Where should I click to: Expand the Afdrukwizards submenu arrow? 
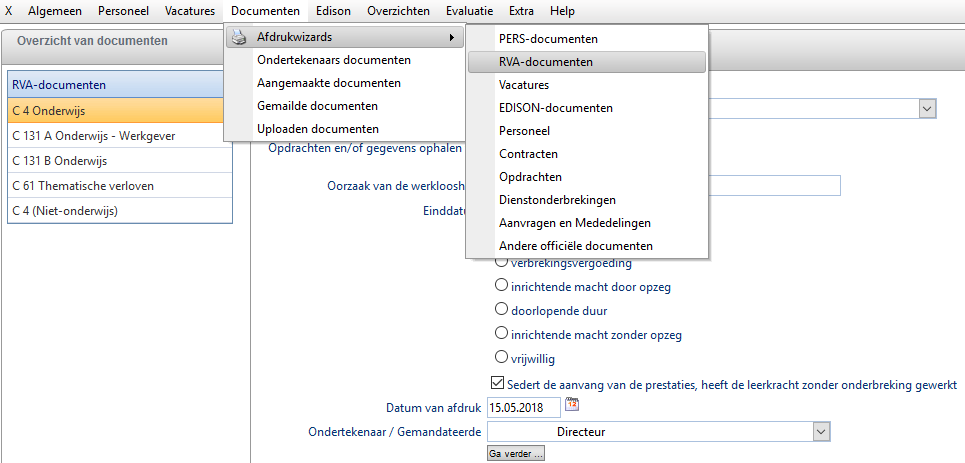click(x=452, y=38)
